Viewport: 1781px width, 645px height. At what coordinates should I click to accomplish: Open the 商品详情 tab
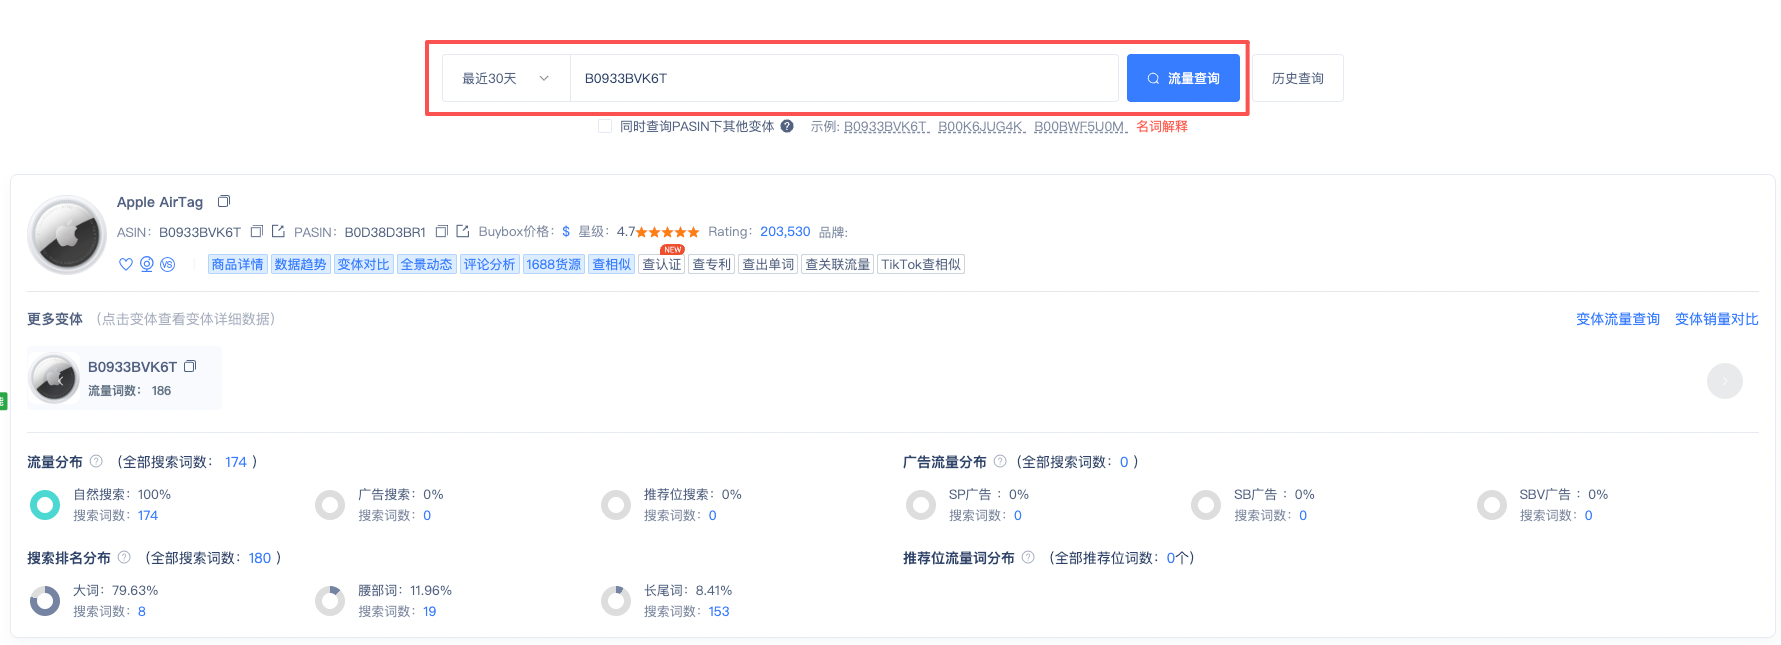click(237, 264)
